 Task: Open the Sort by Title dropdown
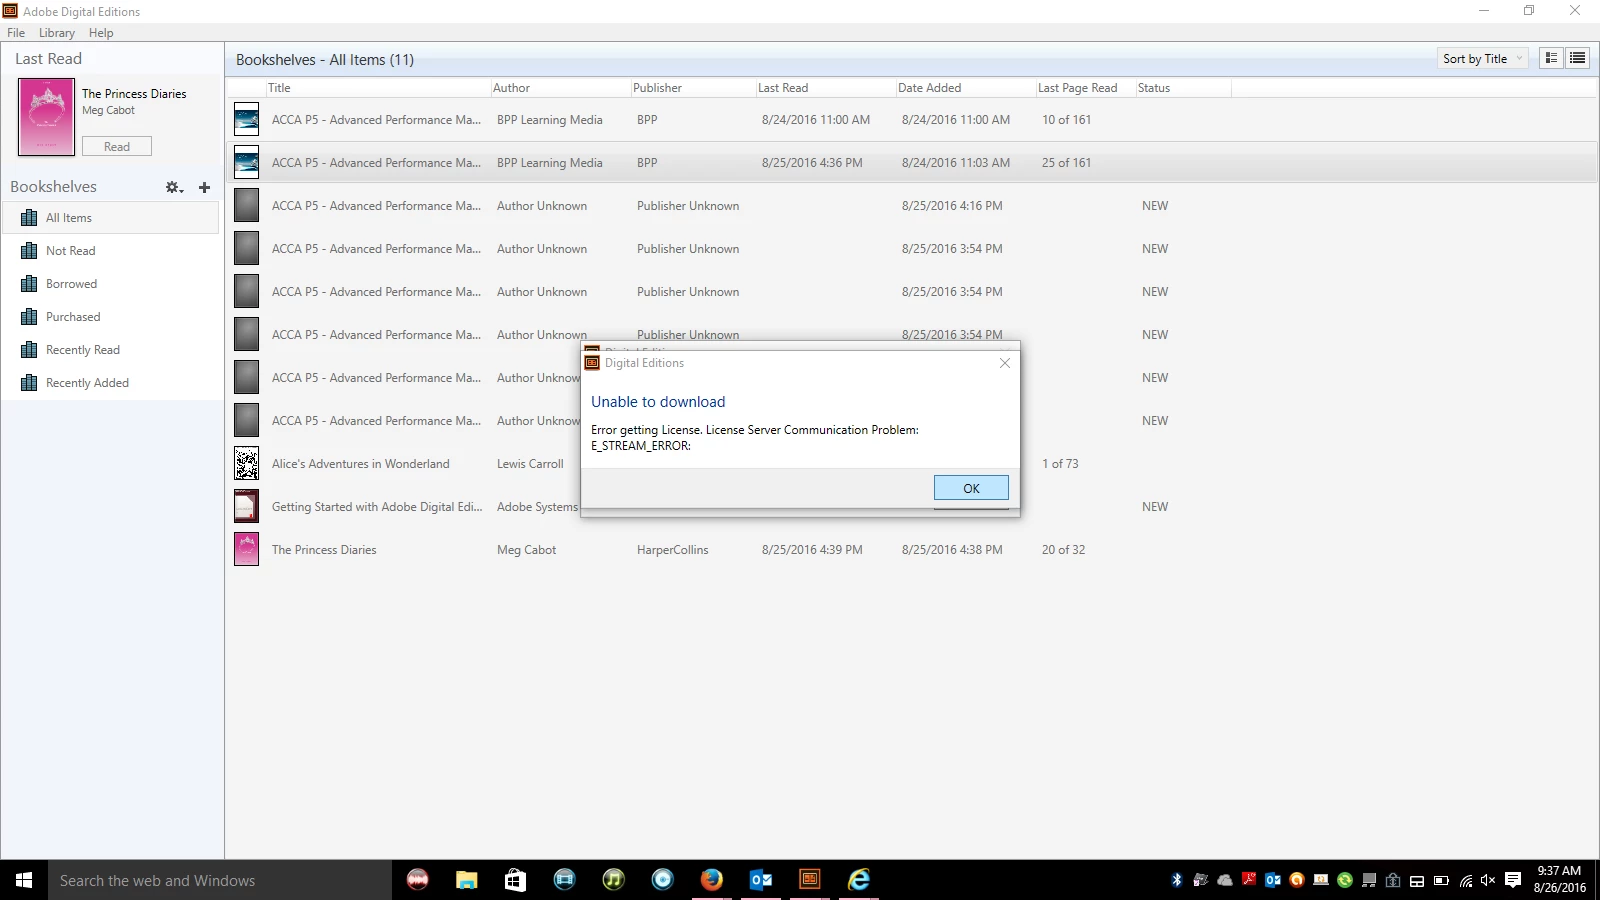[1483, 59]
